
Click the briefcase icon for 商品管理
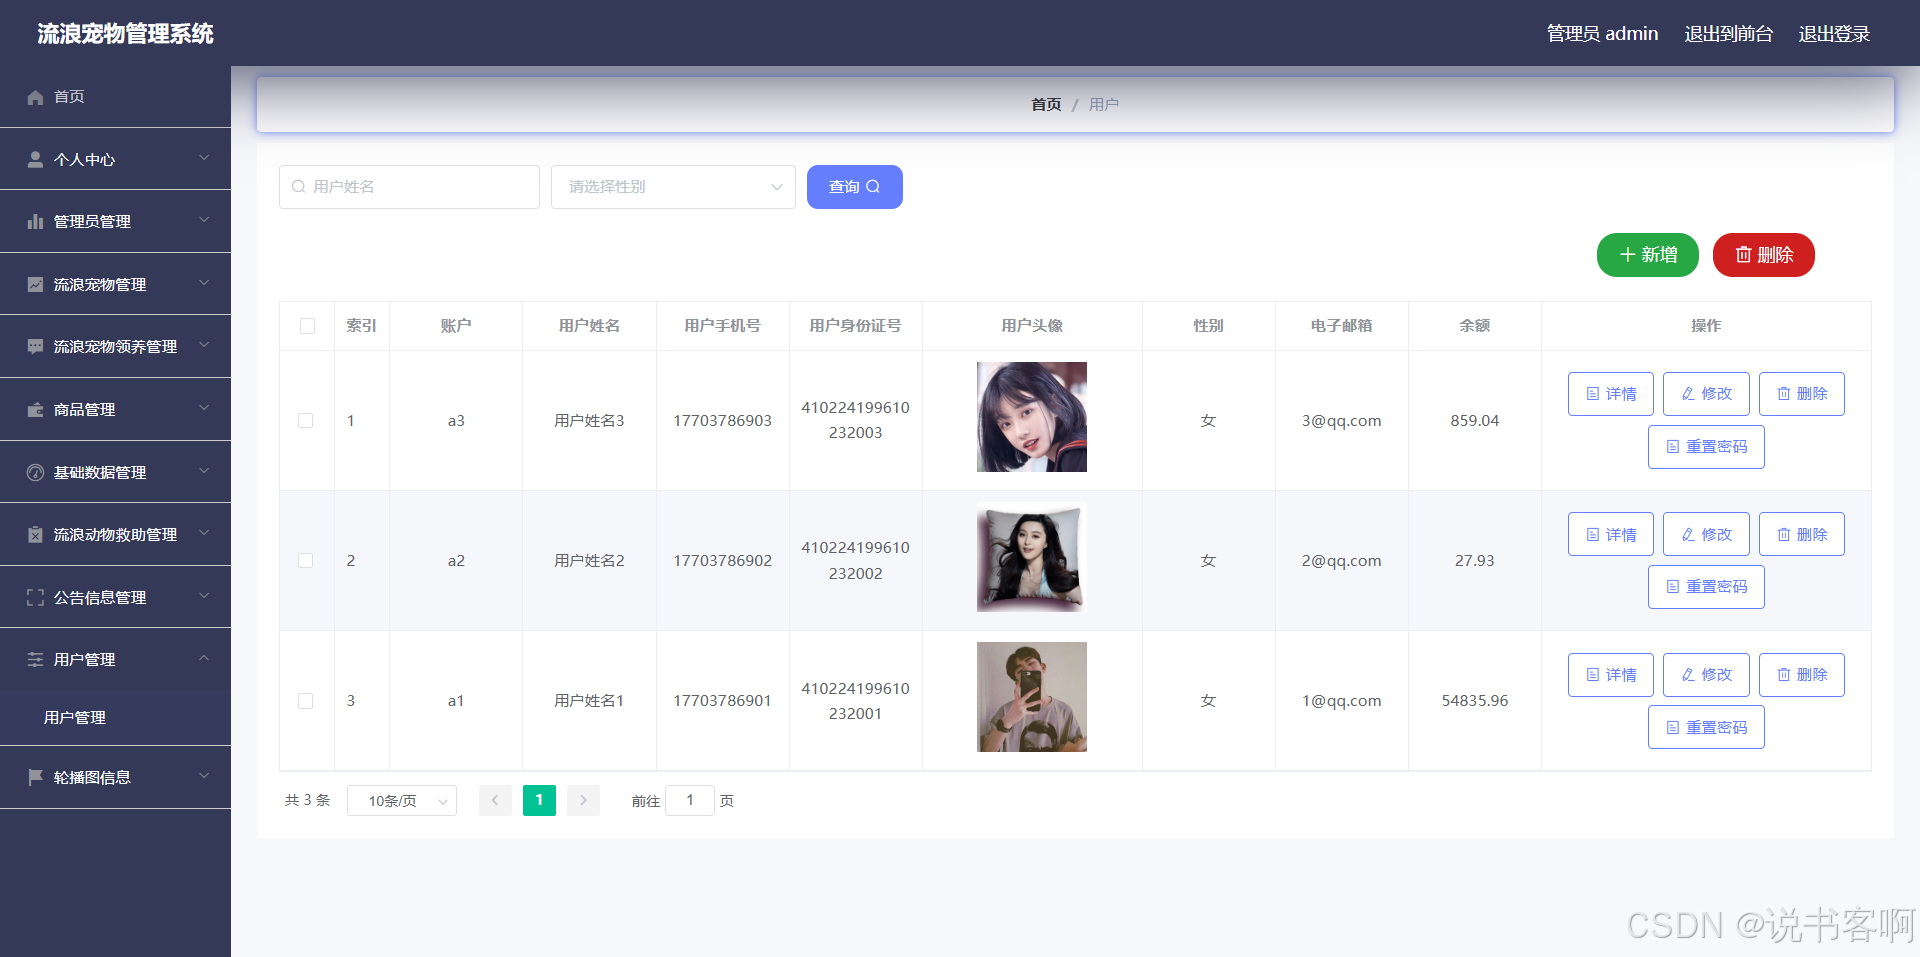pos(35,410)
